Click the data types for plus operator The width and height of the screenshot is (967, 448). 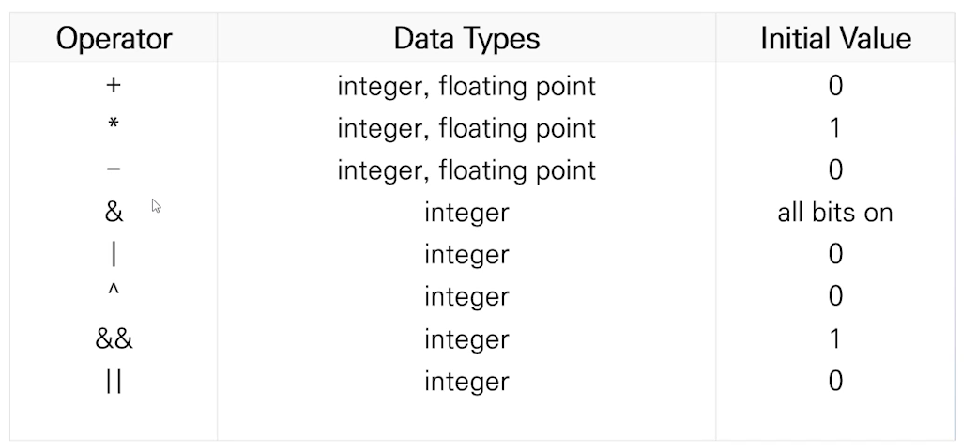click(466, 86)
